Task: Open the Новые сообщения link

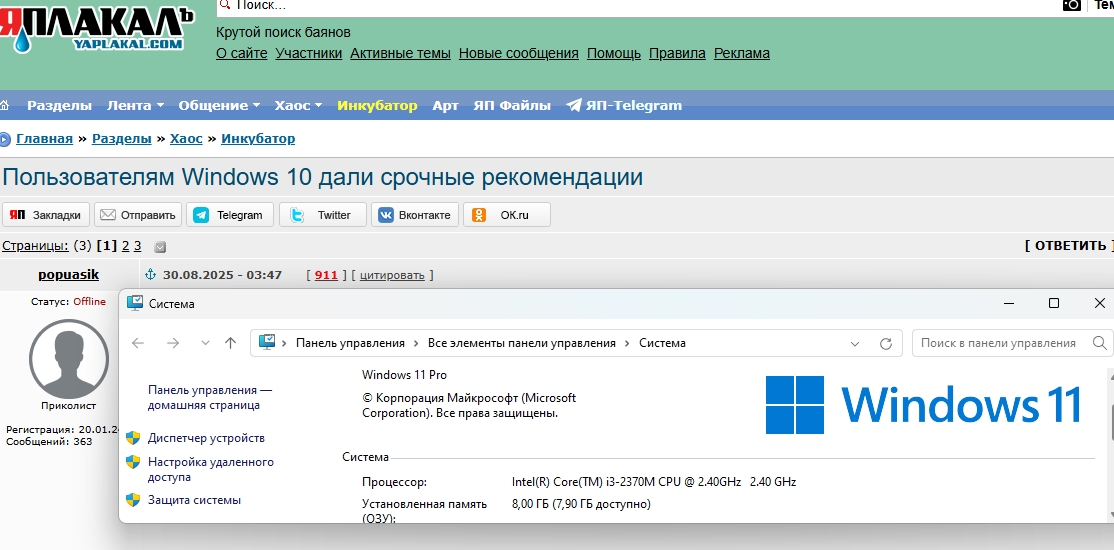Action: 519,53
